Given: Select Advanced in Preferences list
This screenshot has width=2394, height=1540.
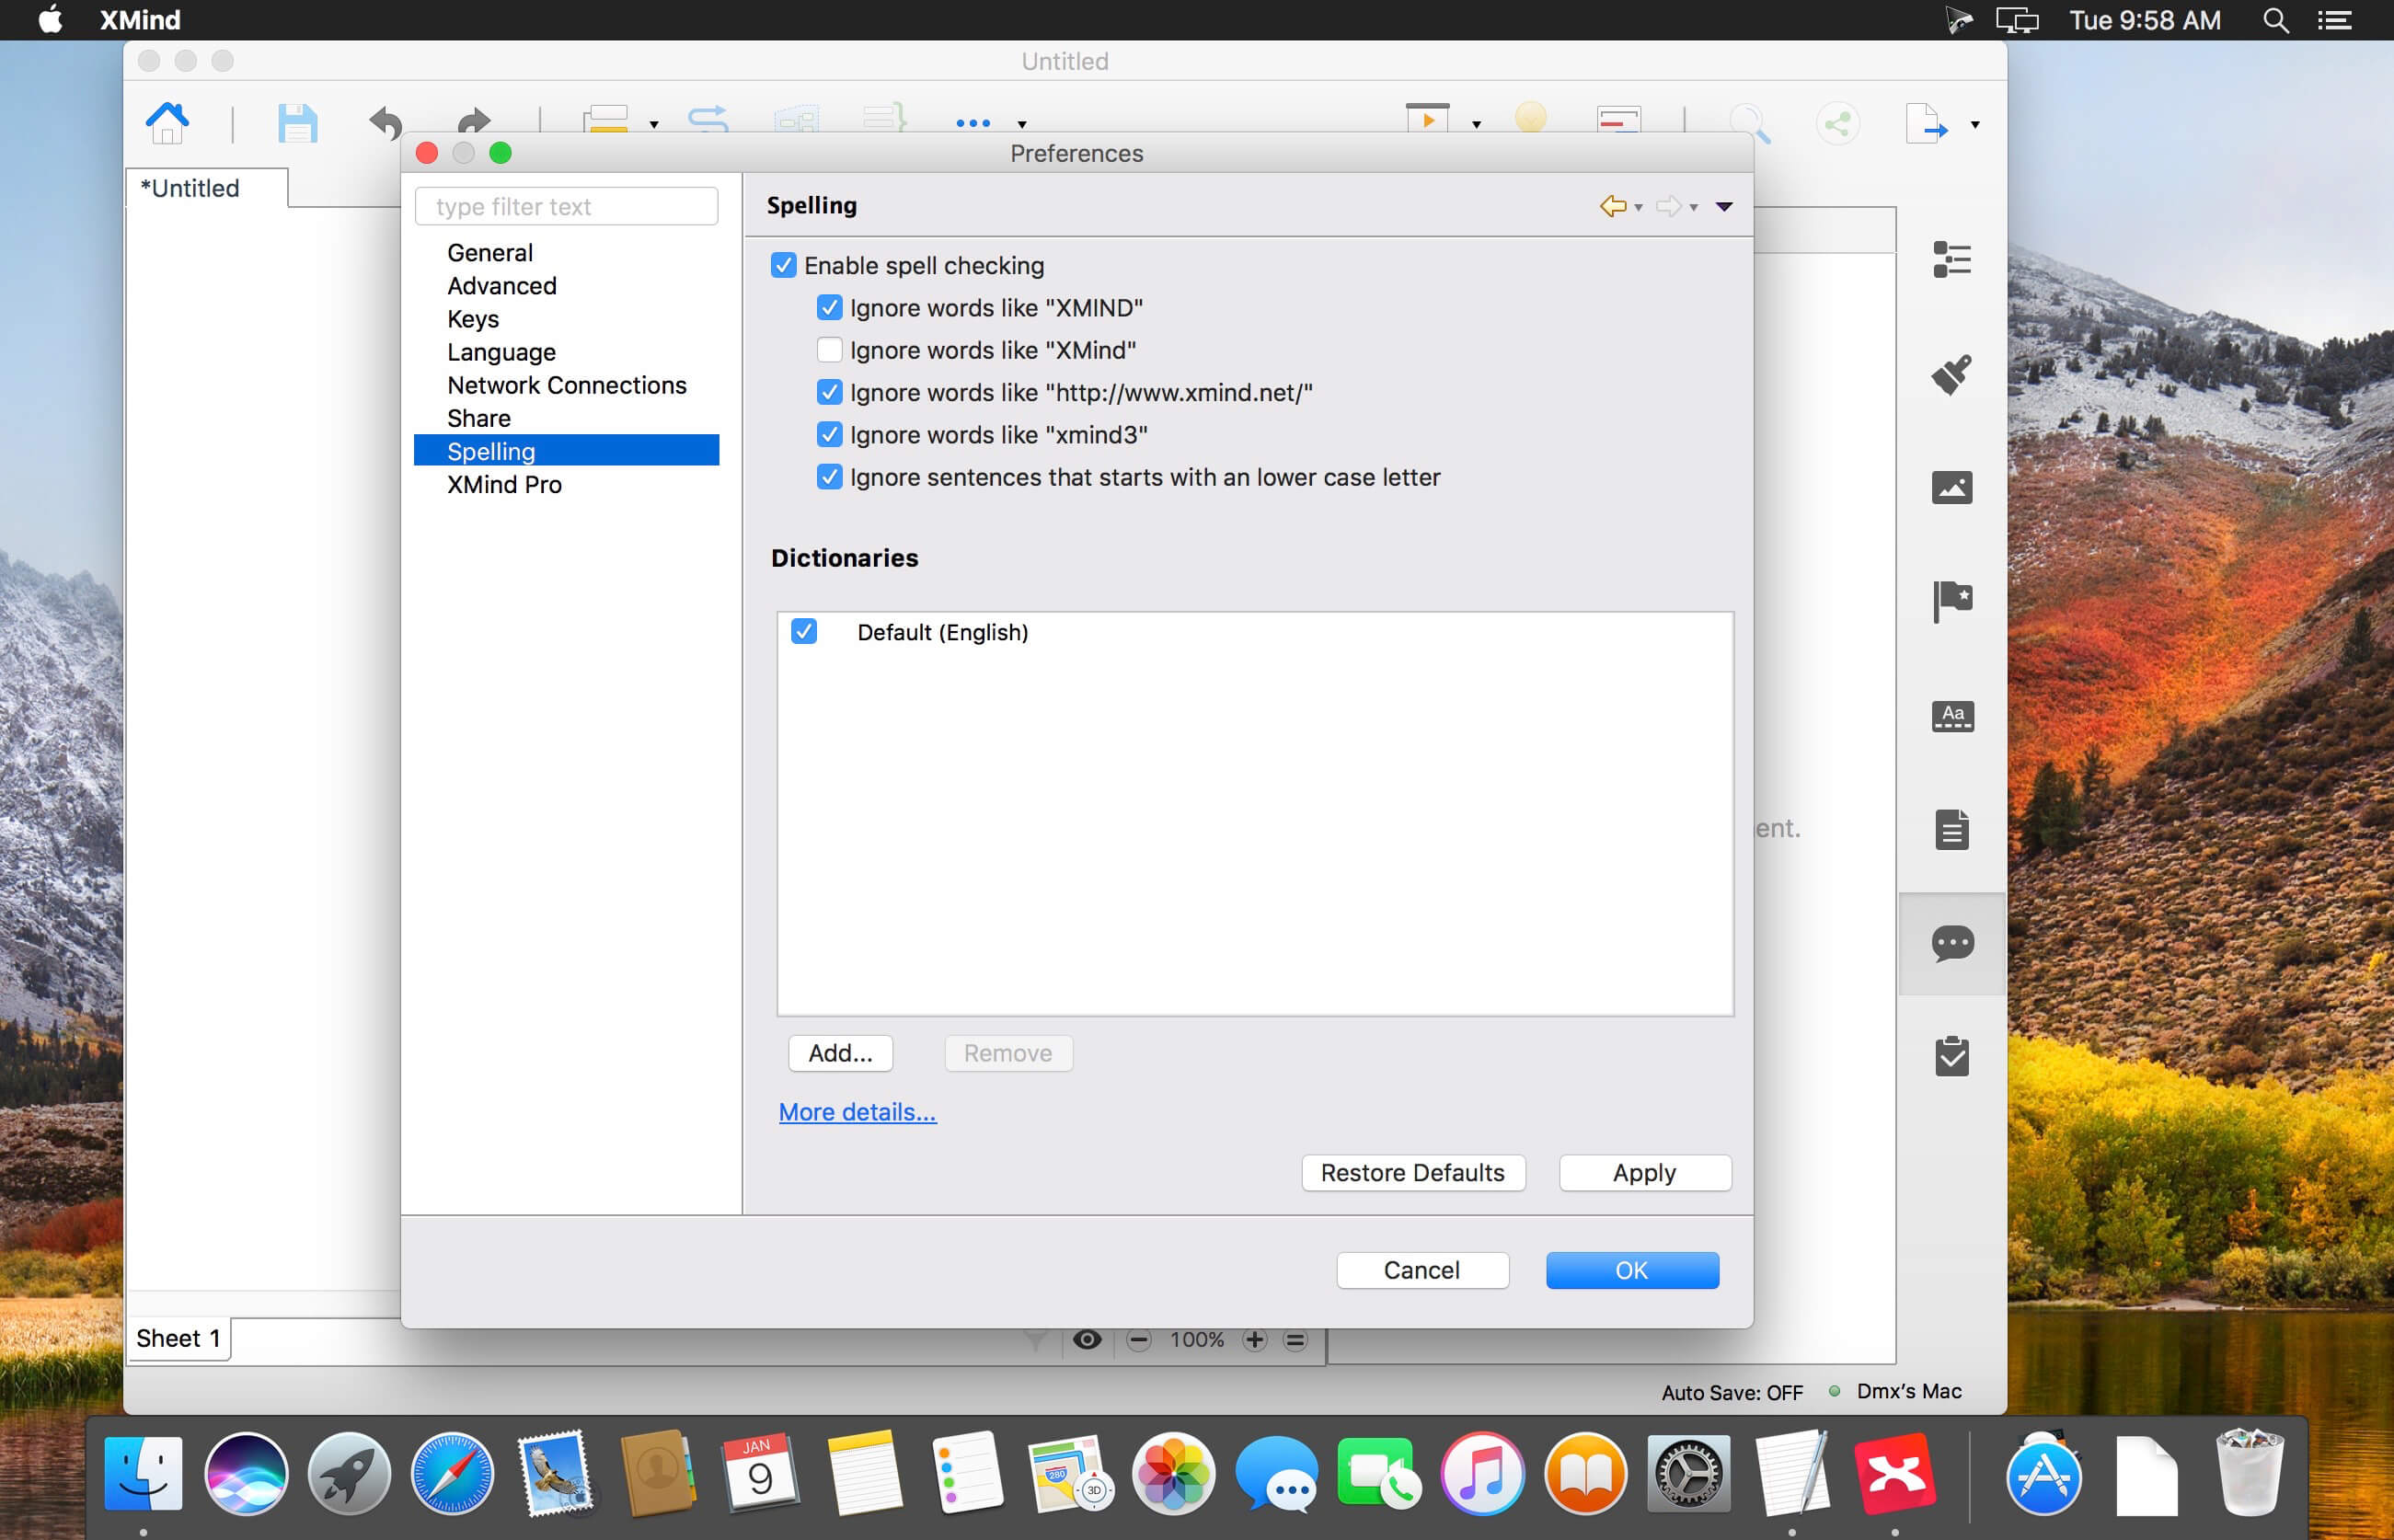Looking at the screenshot, I should click(x=502, y=286).
